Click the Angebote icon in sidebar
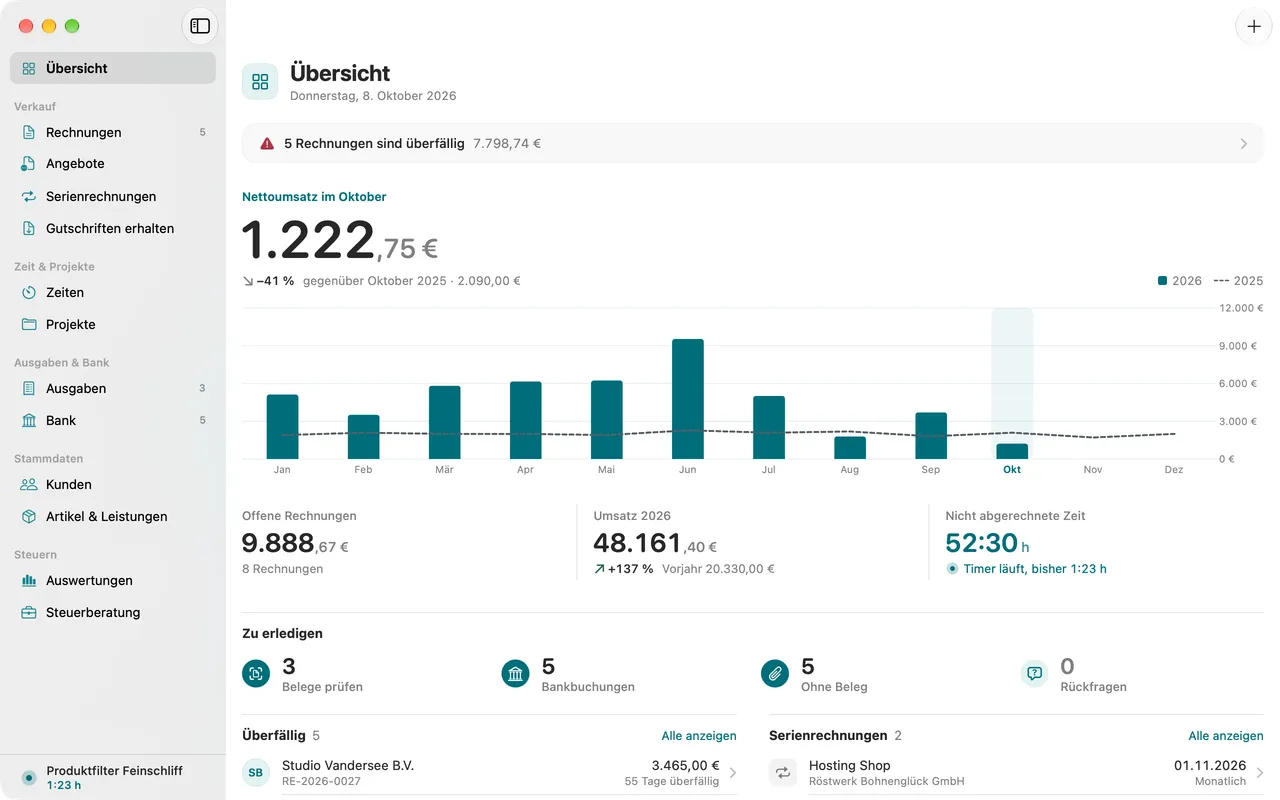1280x800 pixels. pyautogui.click(x=29, y=164)
